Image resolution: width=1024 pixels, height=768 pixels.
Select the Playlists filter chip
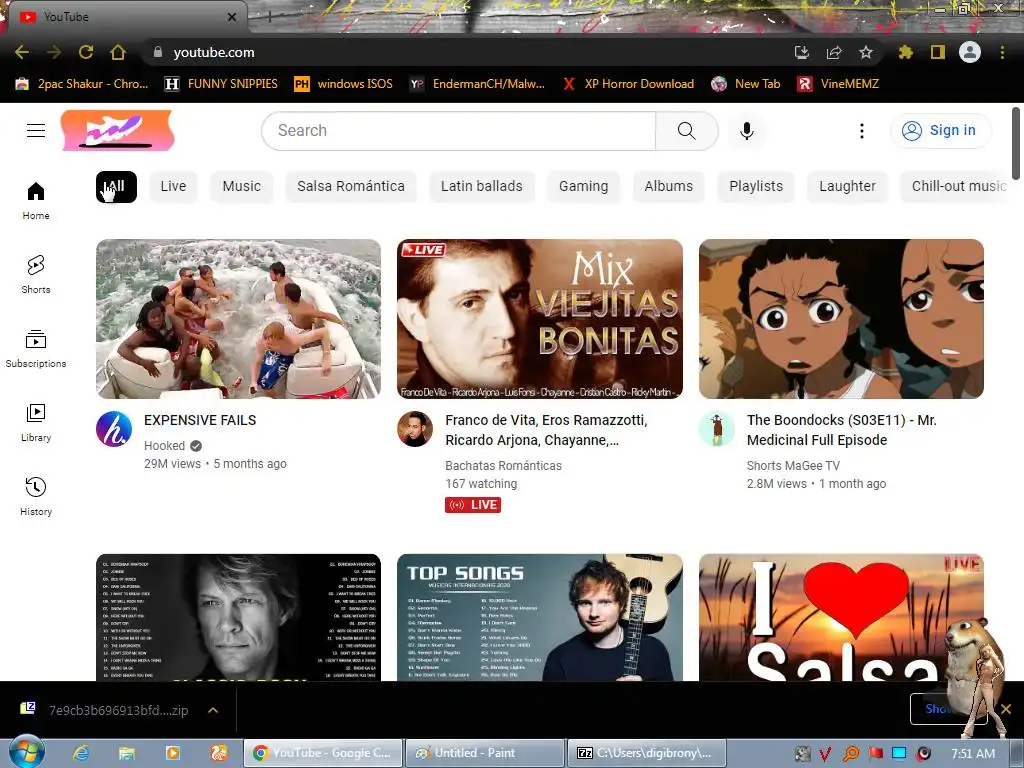pyautogui.click(x=756, y=187)
